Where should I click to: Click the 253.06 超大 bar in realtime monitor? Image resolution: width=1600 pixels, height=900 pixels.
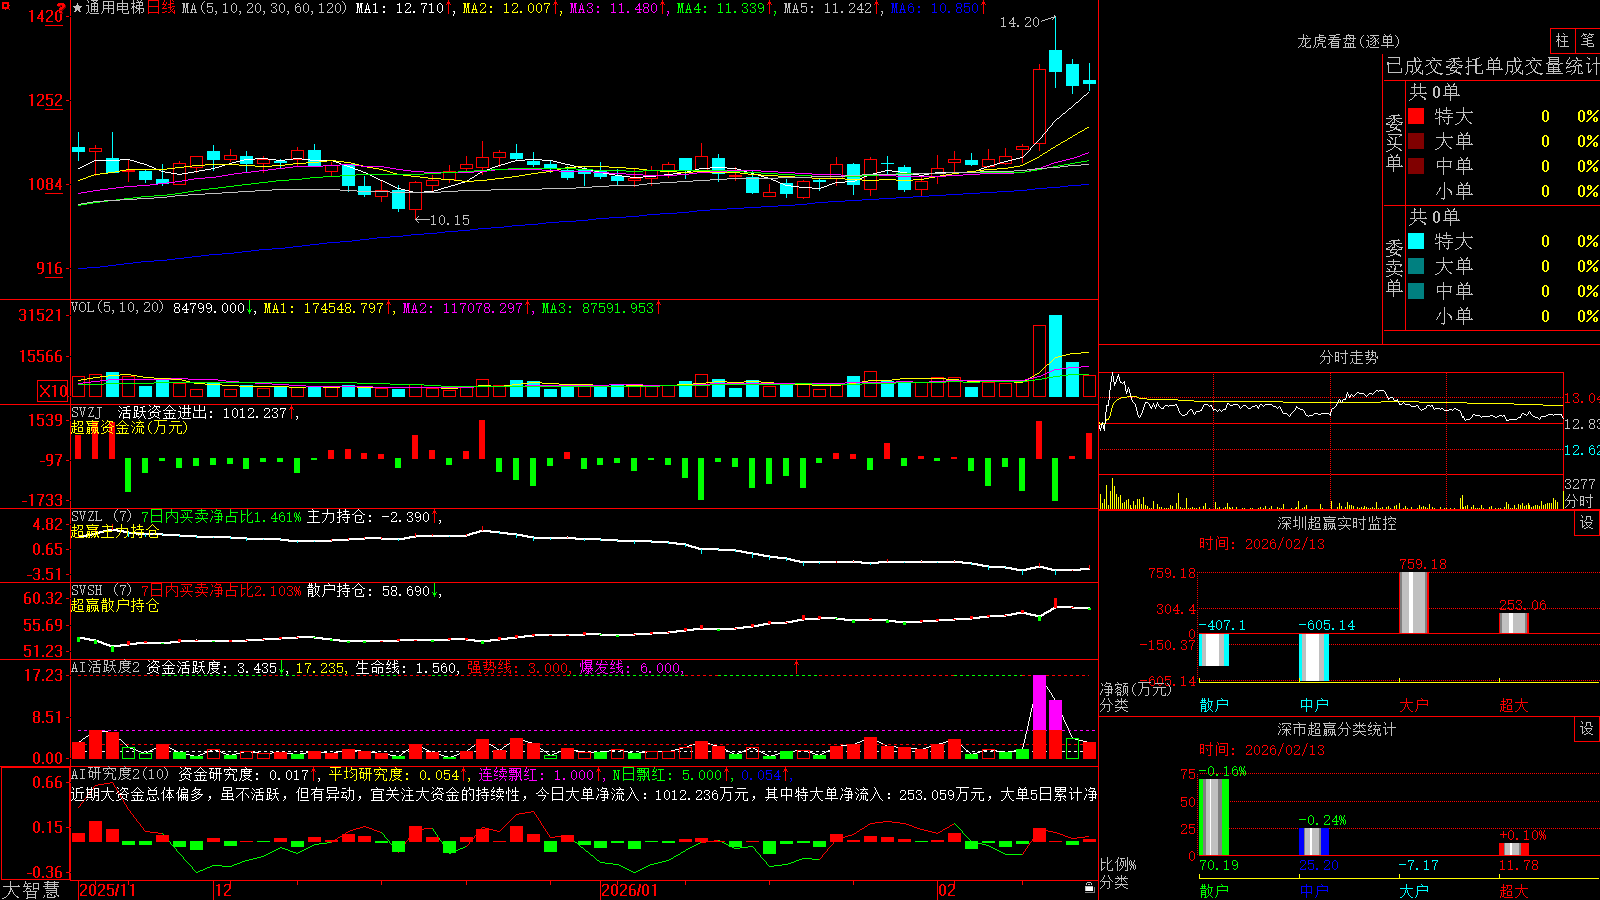point(1513,623)
